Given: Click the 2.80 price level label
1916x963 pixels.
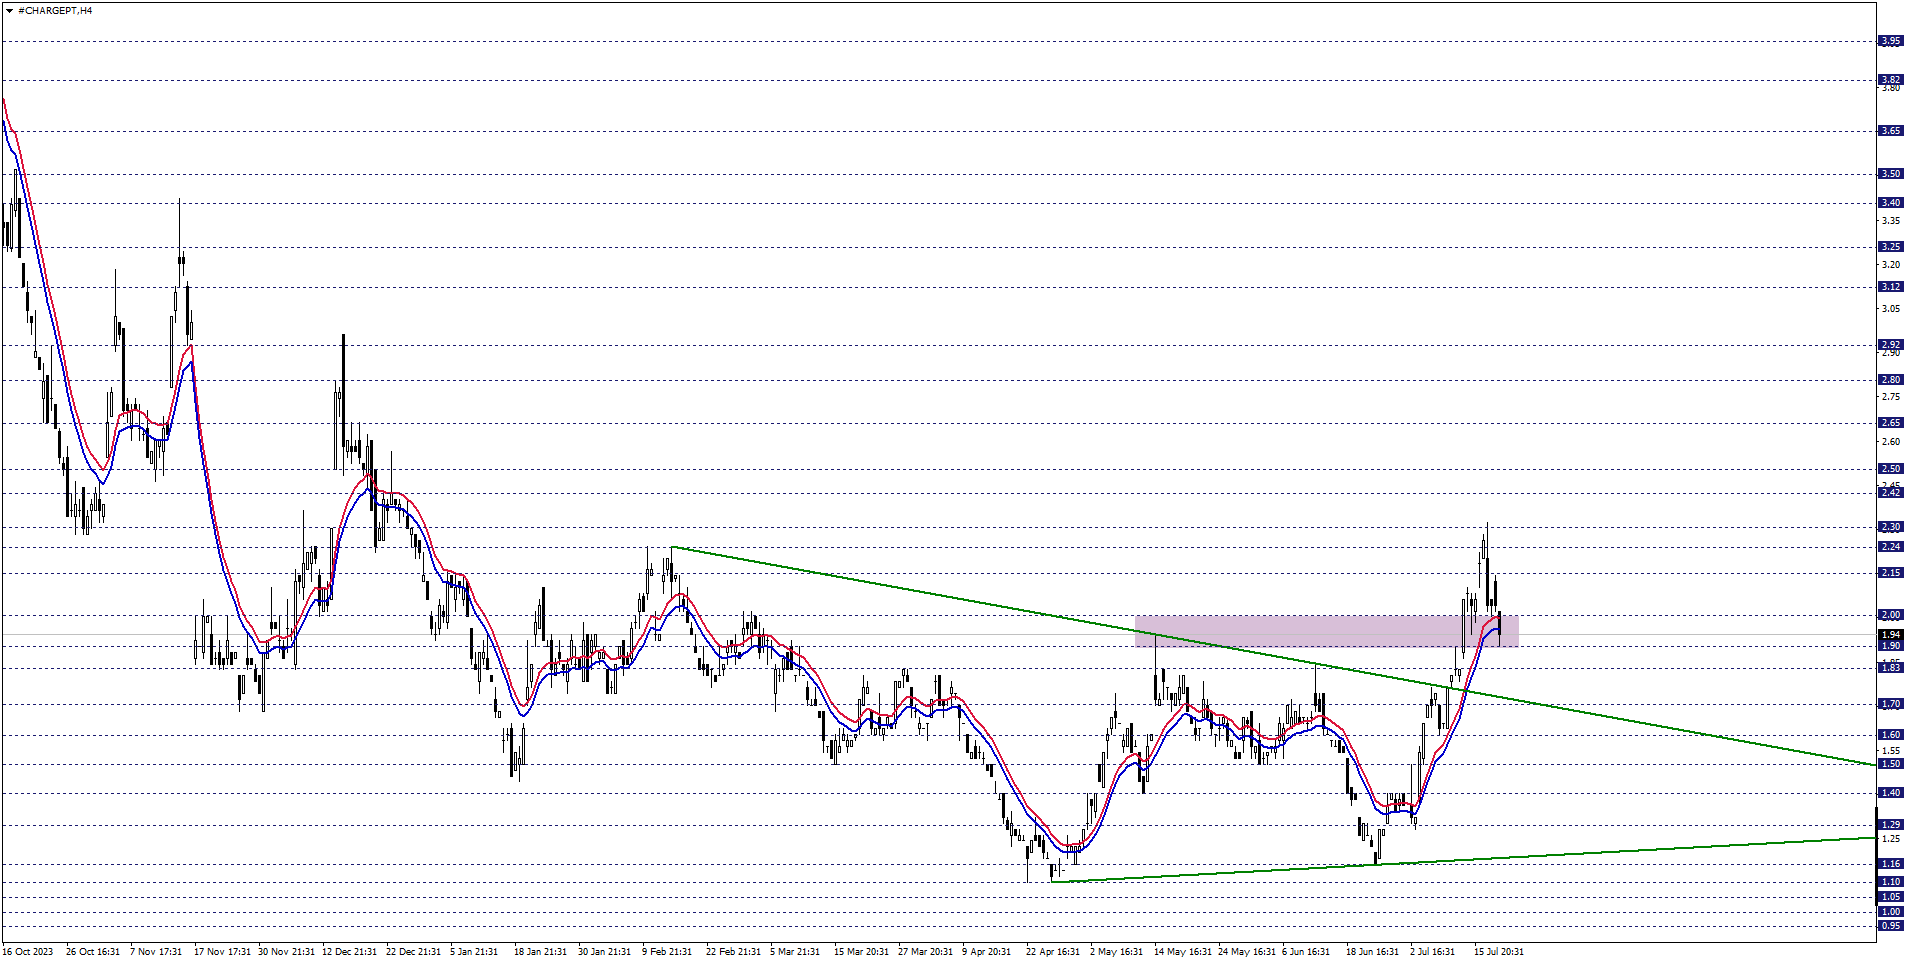Looking at the screenshot, I should [1890, 380].
